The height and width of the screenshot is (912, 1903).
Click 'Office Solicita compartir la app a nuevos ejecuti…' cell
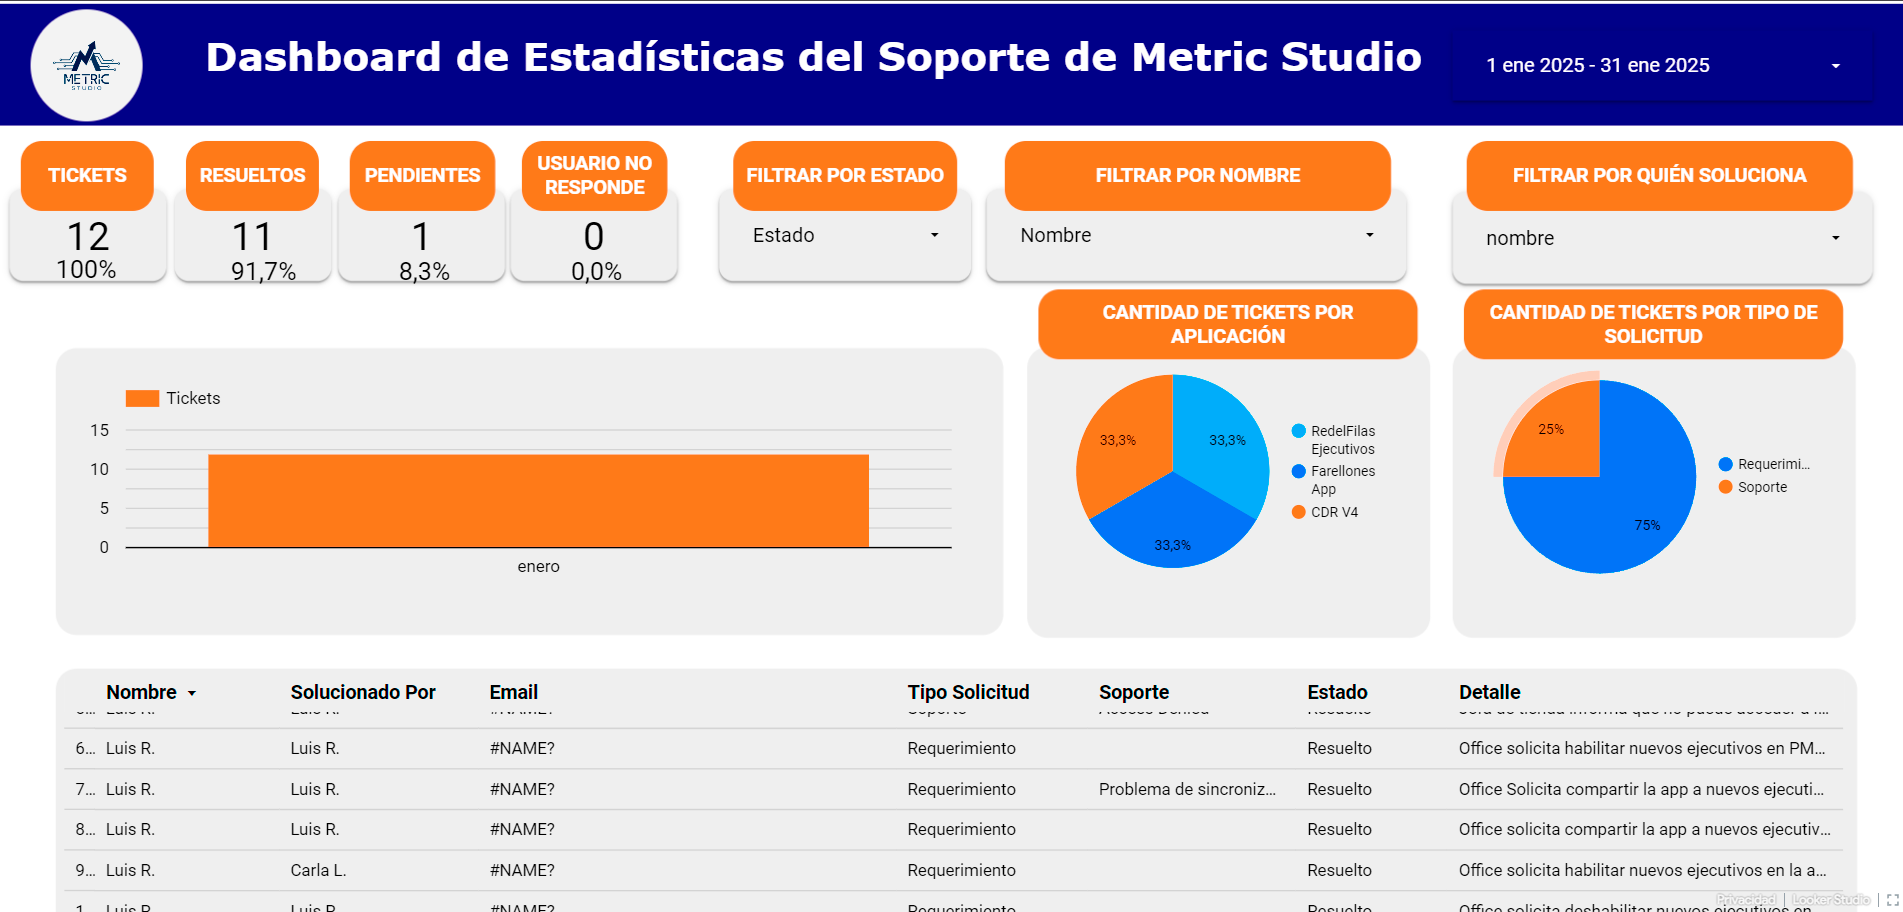coord(1641,789)
